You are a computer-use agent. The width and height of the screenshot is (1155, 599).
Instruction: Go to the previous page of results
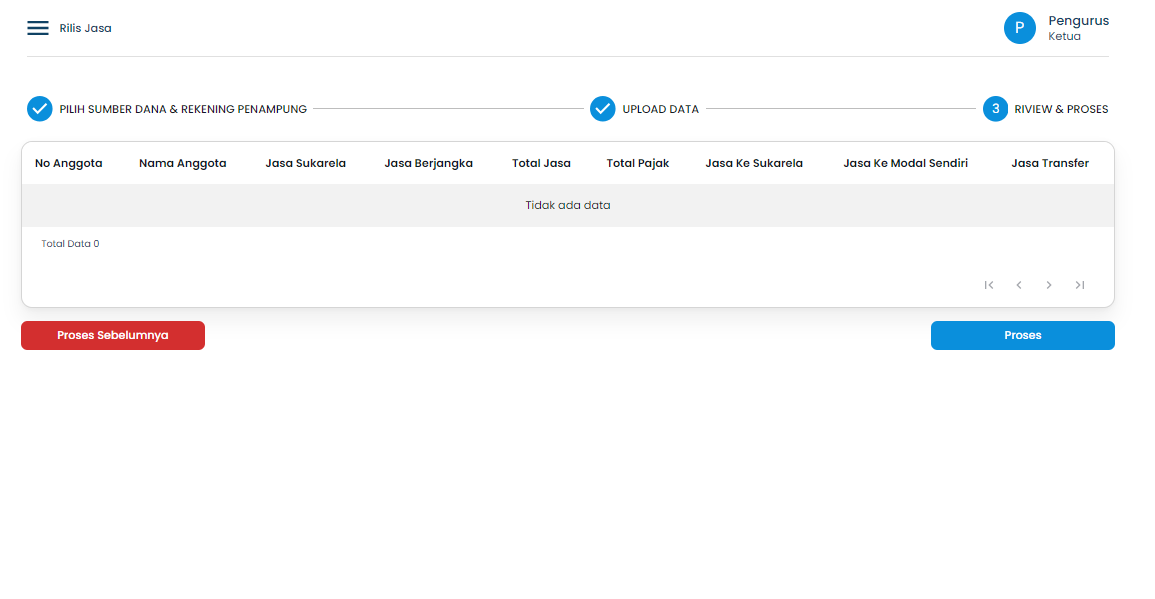1019,285
